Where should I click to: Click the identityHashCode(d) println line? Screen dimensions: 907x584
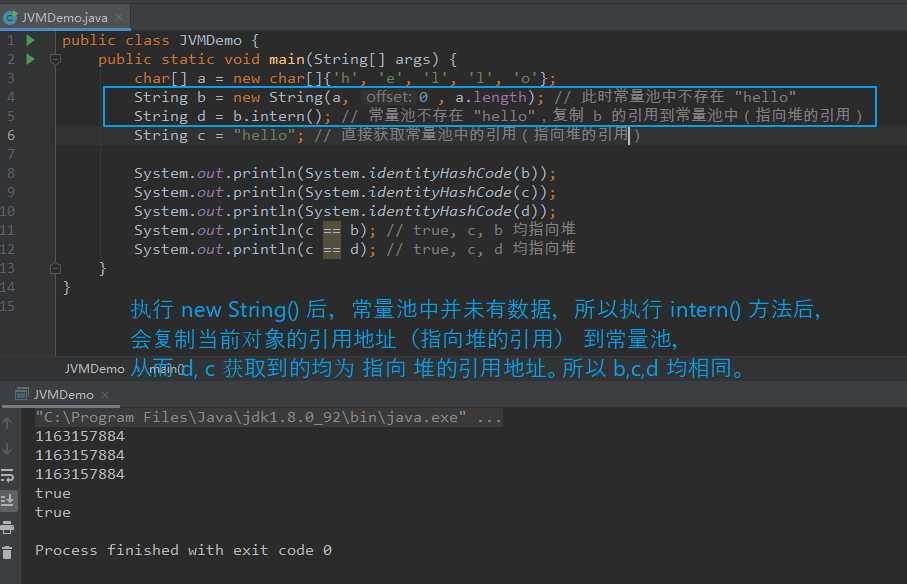point(345,211)
